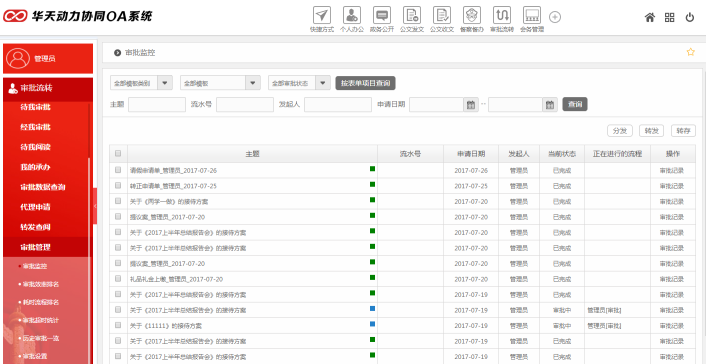Viewport: 706px width, 364px height.
Task: Click the 按表单项目查询 button
Action: (365, 83)
